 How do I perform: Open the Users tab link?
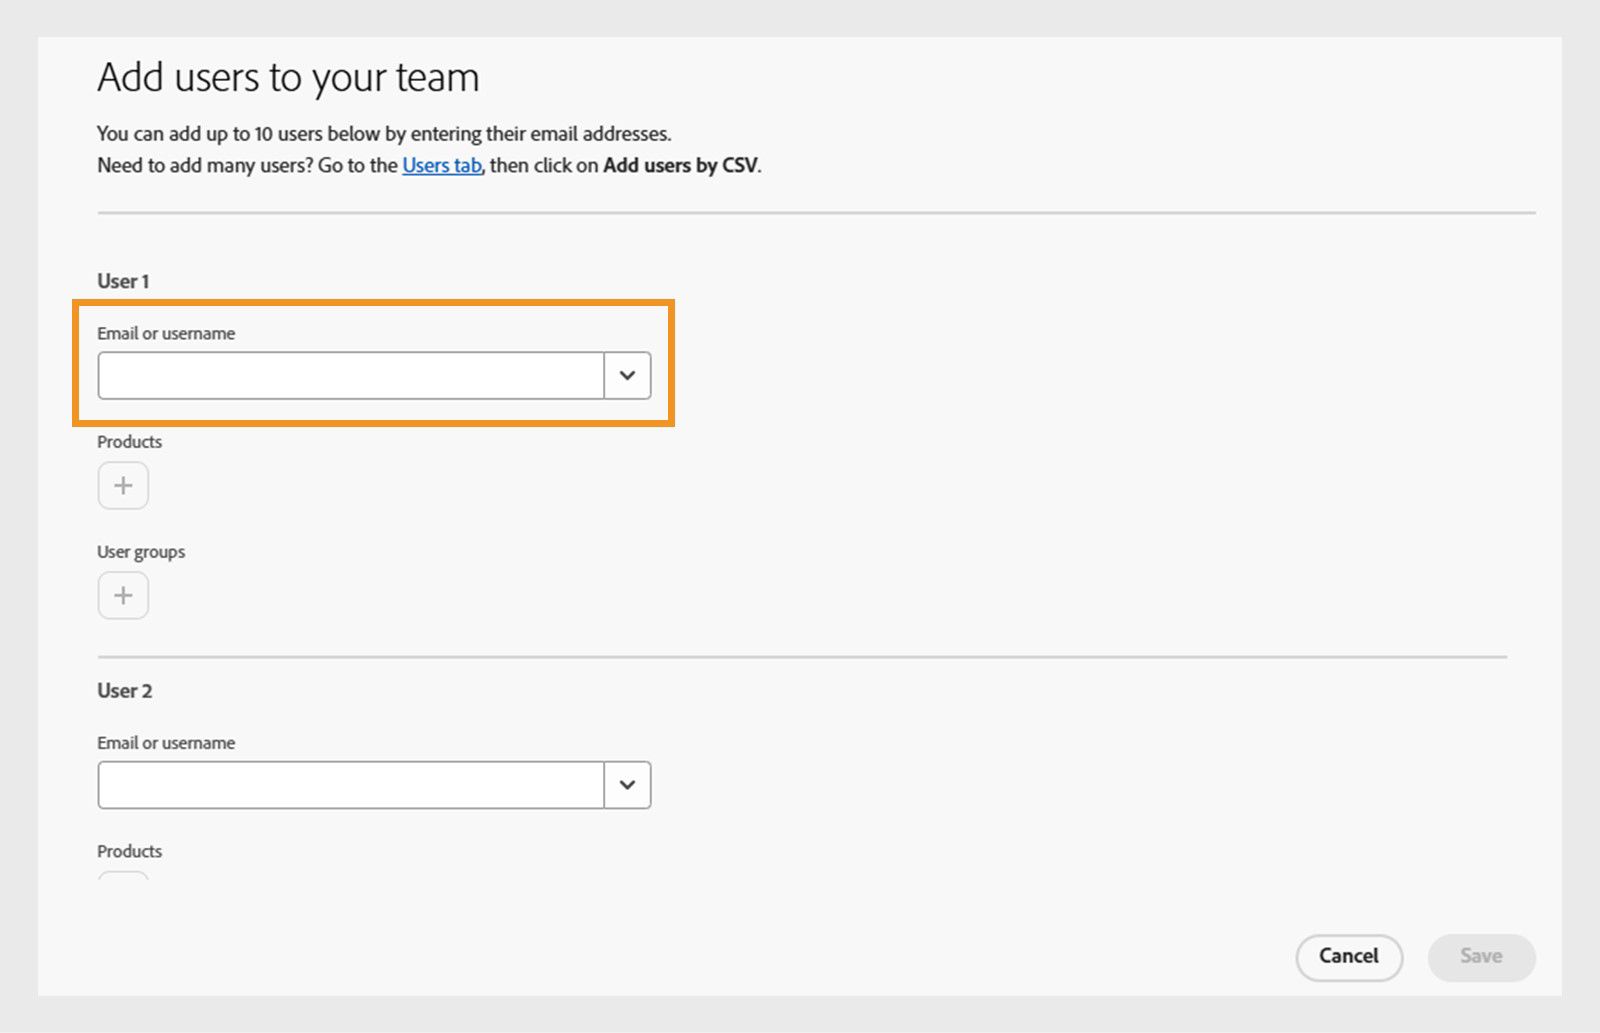tap(442, 166)
